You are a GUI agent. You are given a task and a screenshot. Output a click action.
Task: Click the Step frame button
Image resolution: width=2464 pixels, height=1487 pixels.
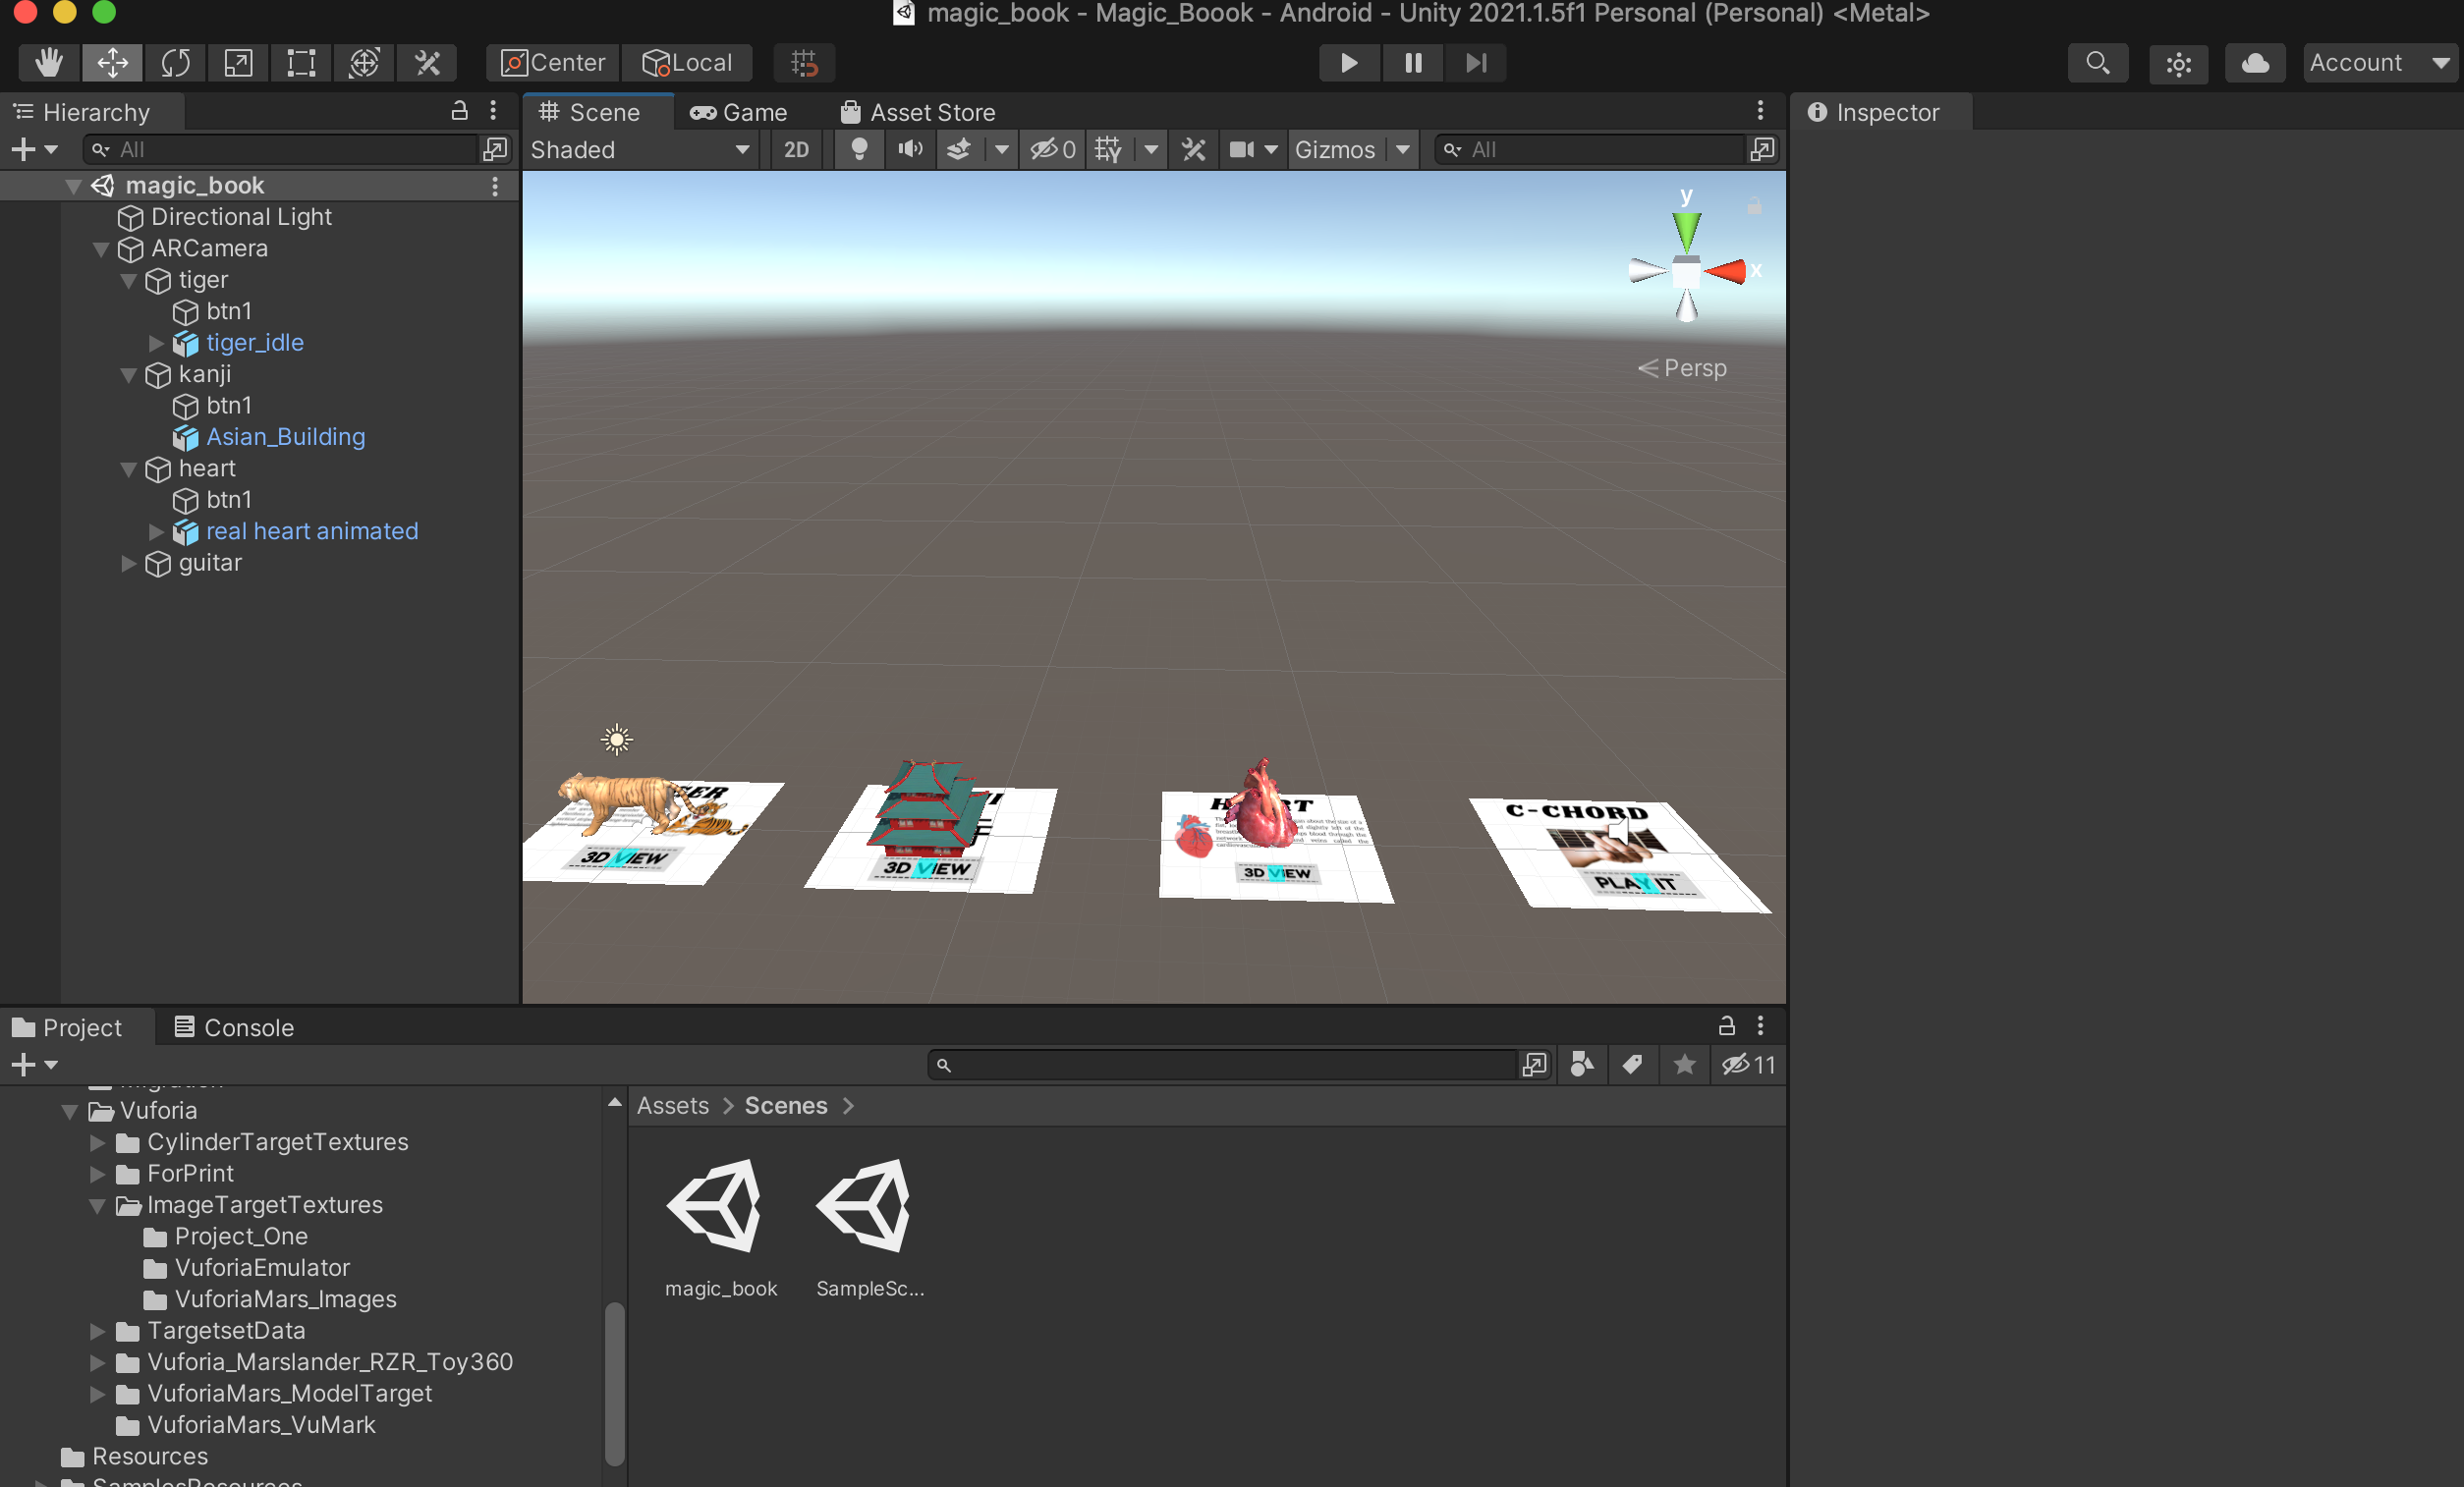coord(1475,63)
